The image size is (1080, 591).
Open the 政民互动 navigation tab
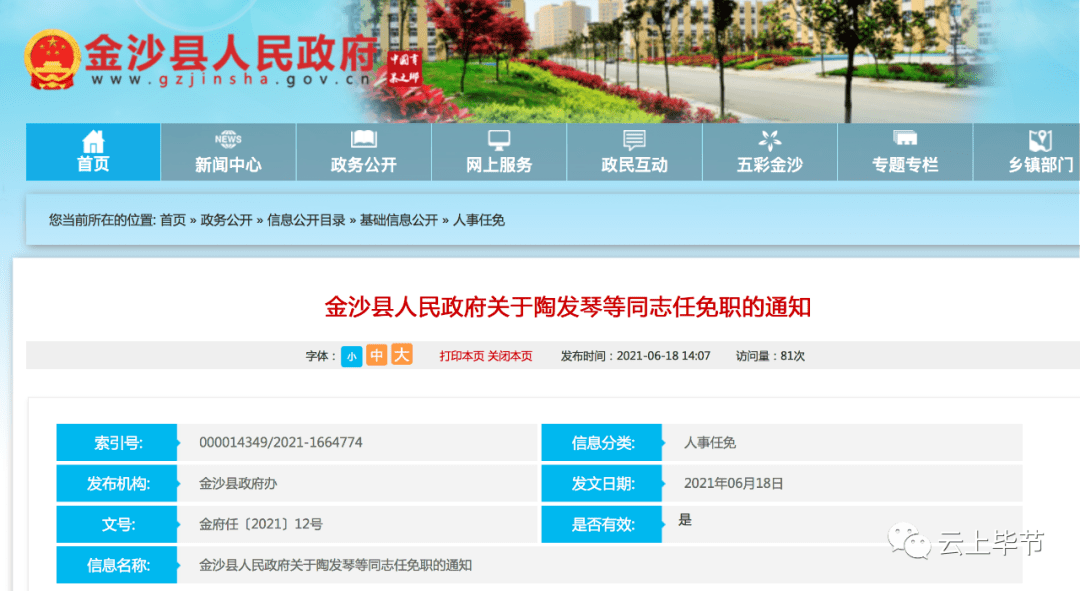634,152
